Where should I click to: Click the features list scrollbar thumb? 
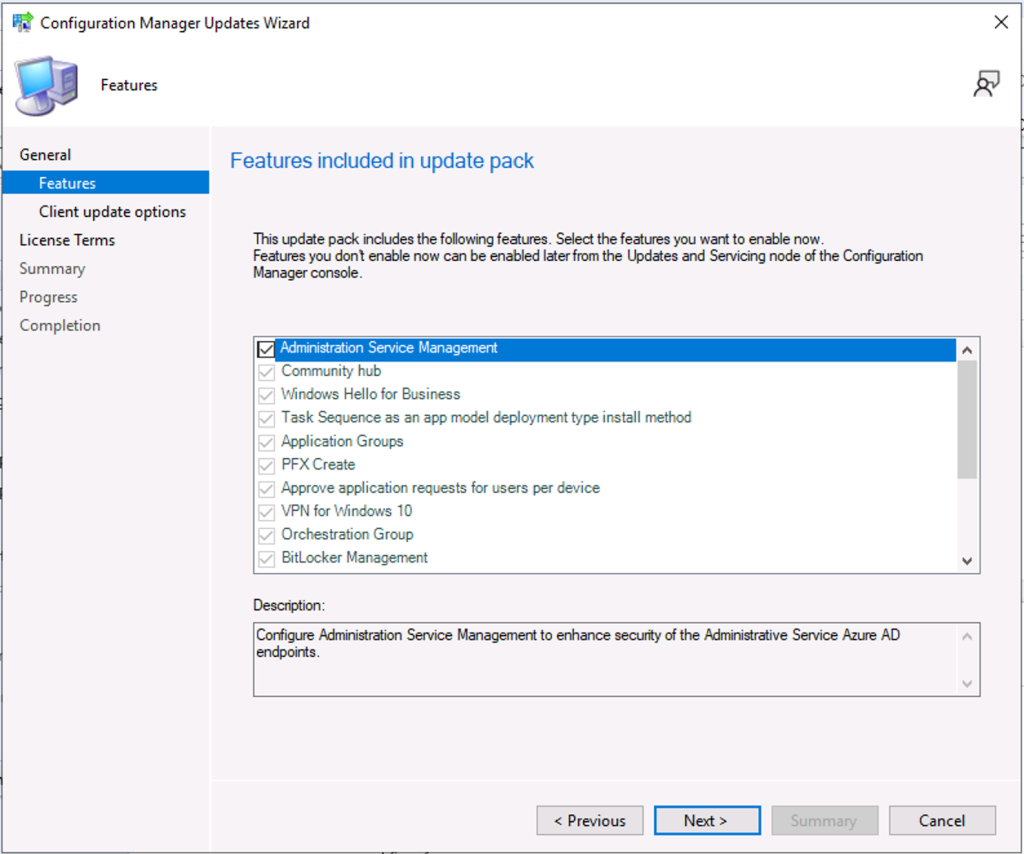coord(967,419)
